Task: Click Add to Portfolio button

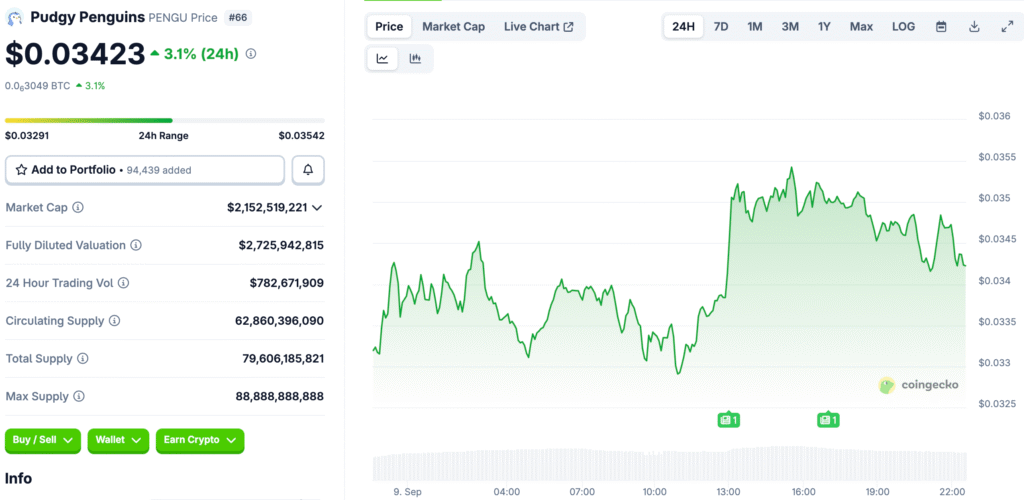Action: click(x=145, y=170)
